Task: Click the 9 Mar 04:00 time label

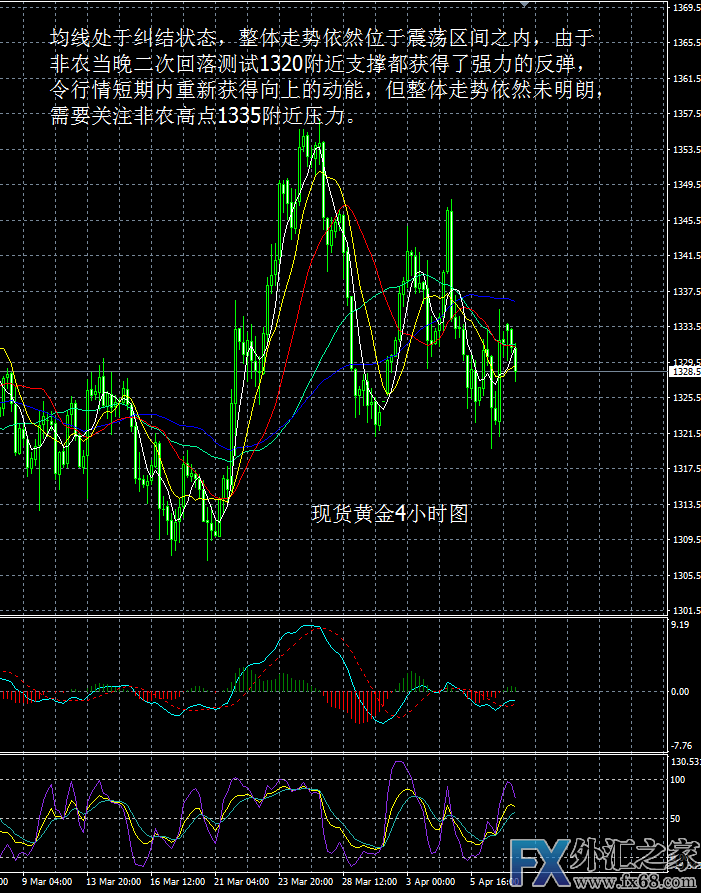Action: click(x=46, y=884)
